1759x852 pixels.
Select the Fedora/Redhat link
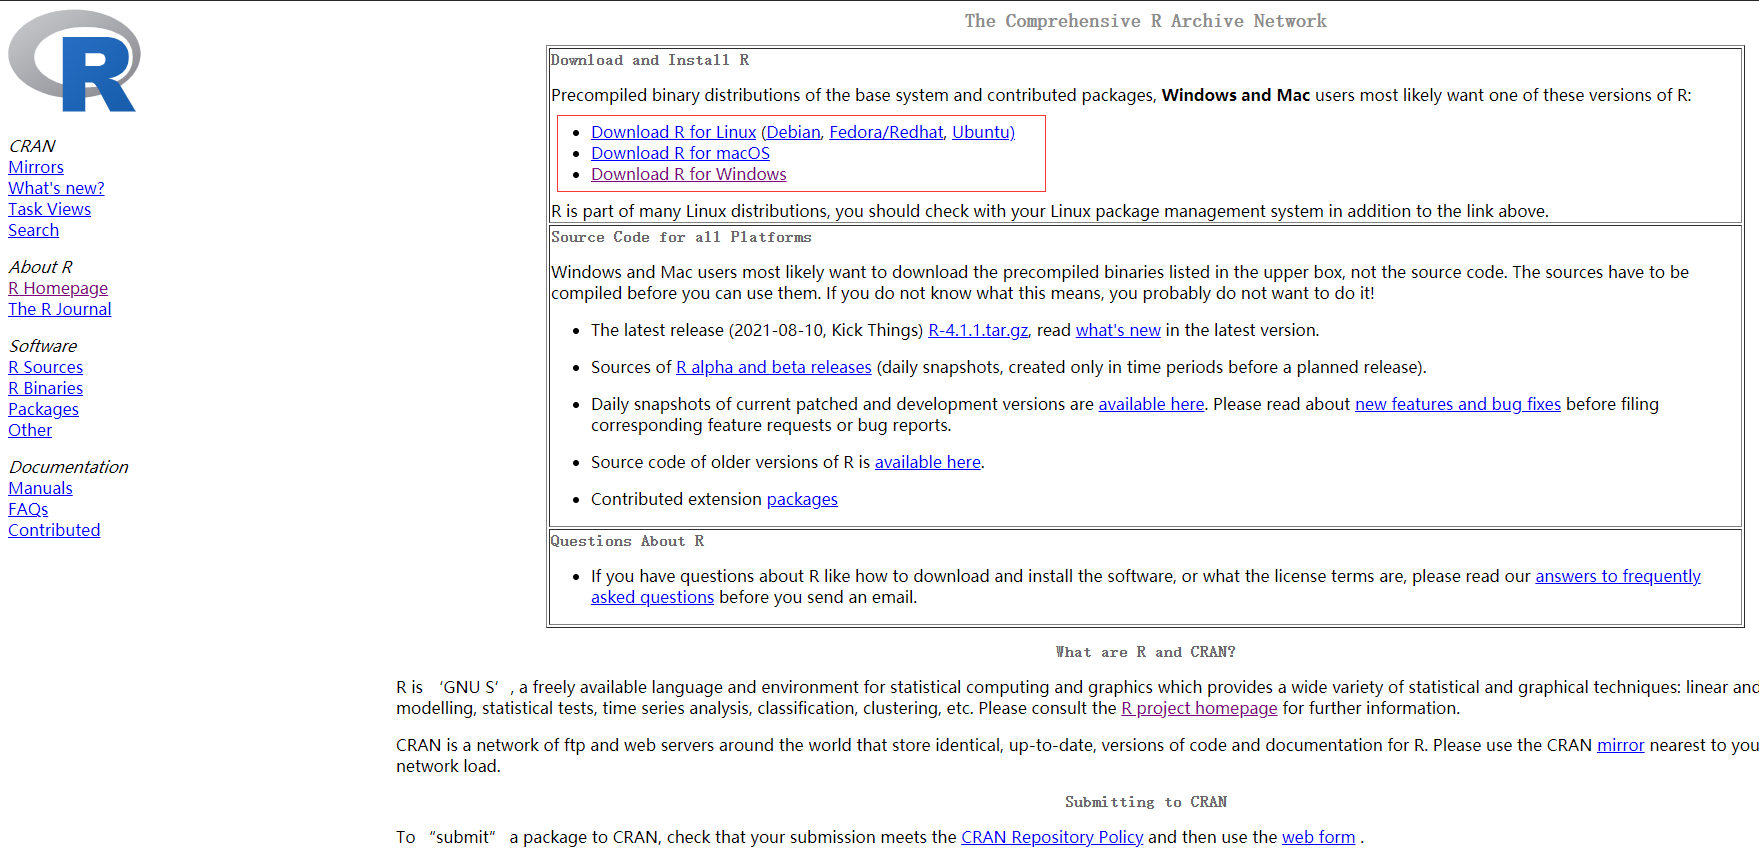click(x=886, y=132)
